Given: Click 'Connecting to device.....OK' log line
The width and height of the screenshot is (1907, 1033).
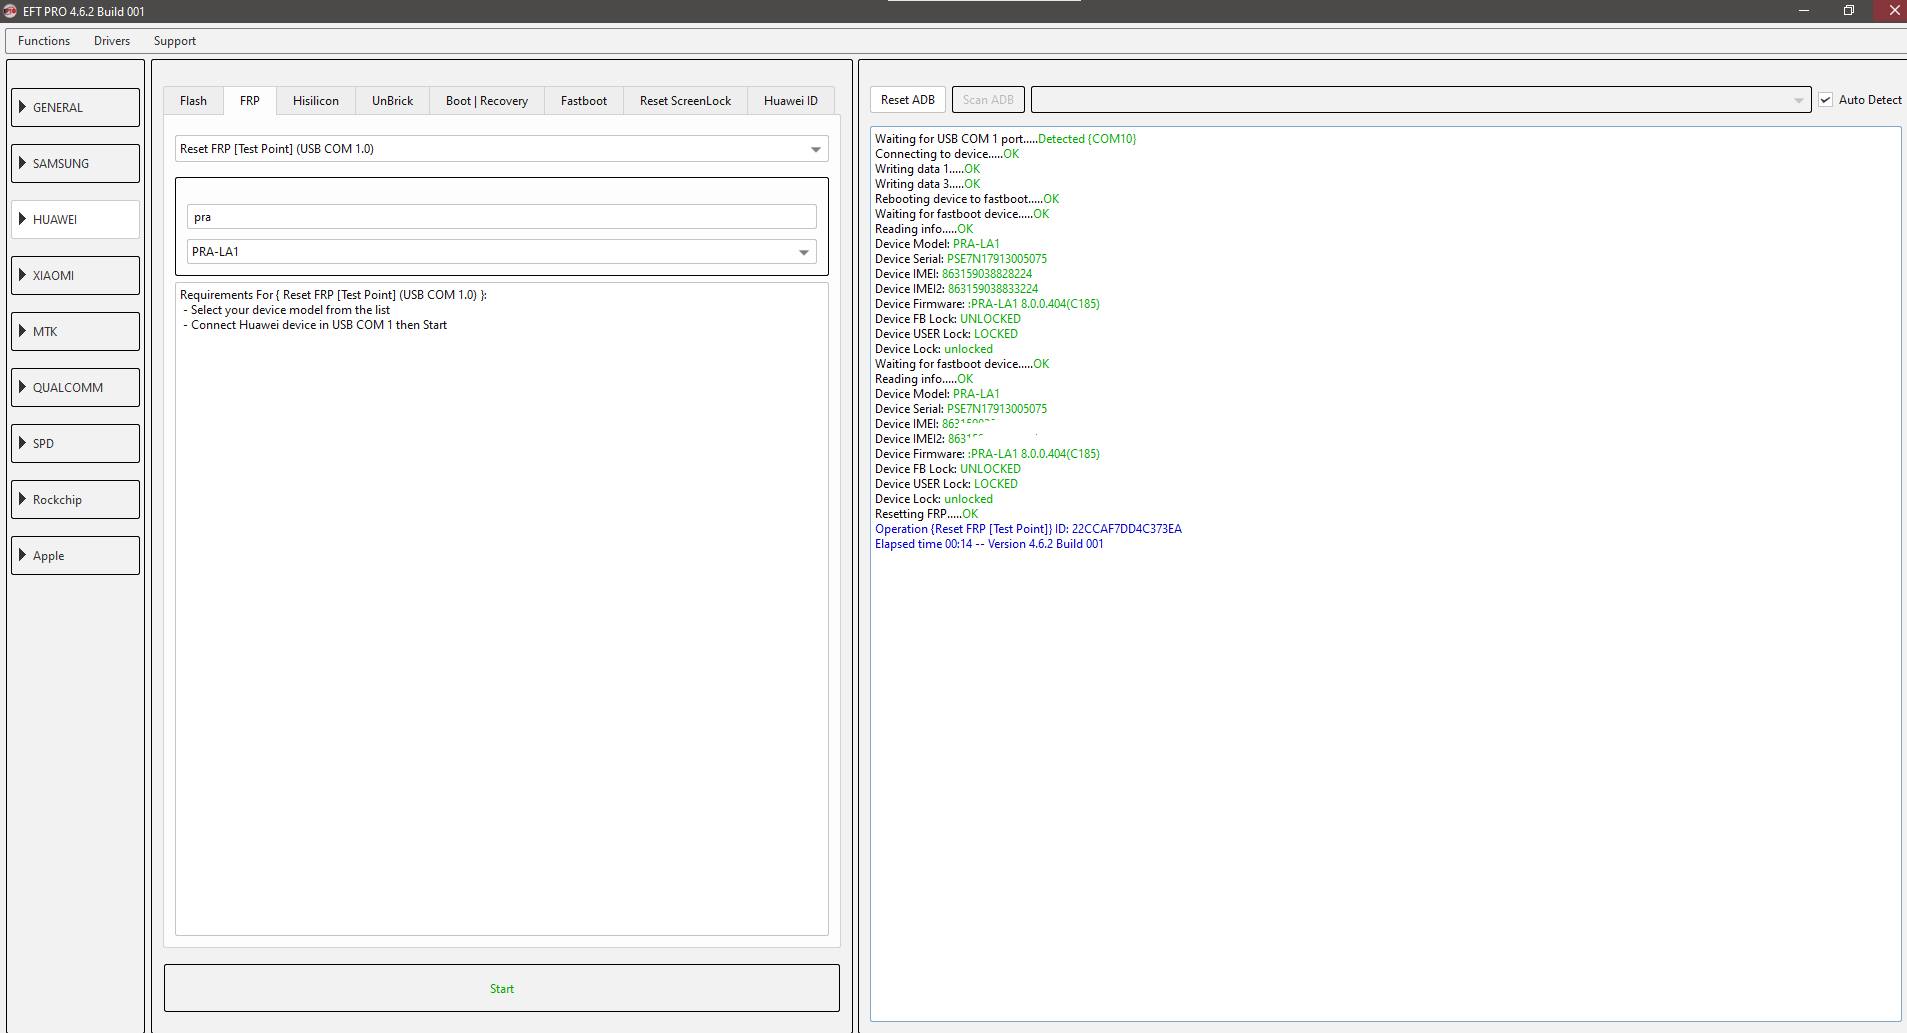Looking at the screenshot, I should coord(947,154).
